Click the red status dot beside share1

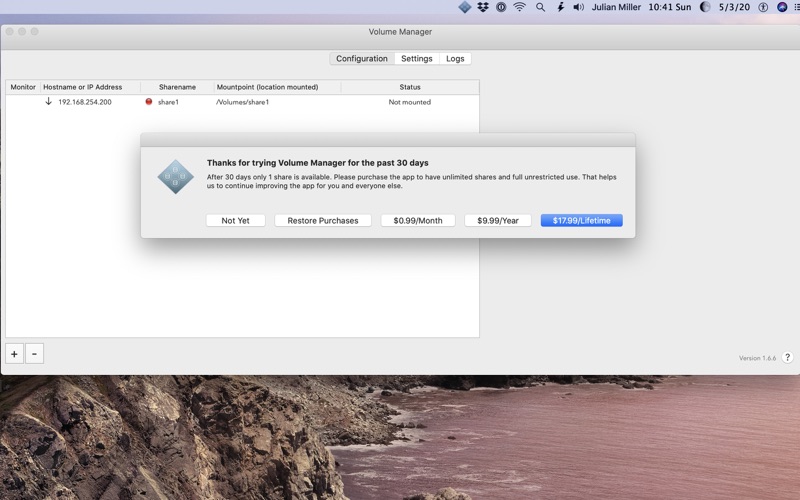pos(148,102)
